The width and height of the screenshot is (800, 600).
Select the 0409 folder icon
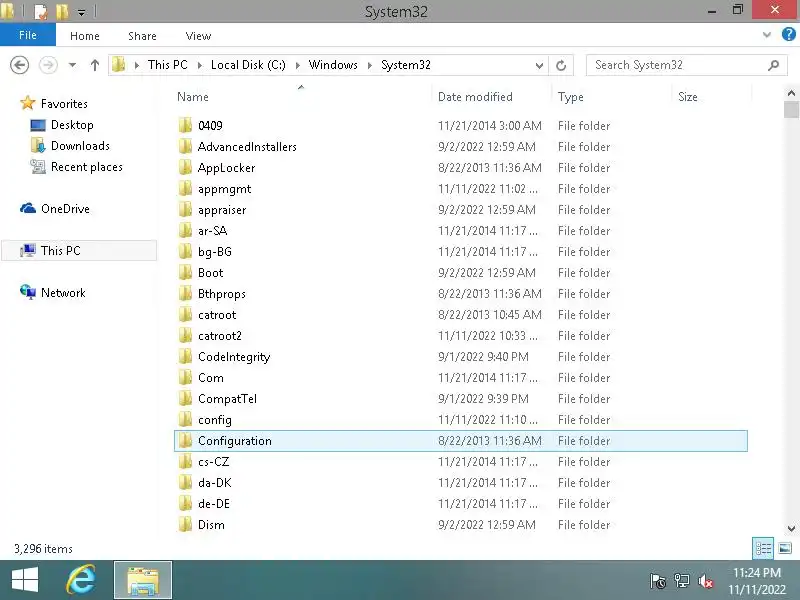click(186, 126)
